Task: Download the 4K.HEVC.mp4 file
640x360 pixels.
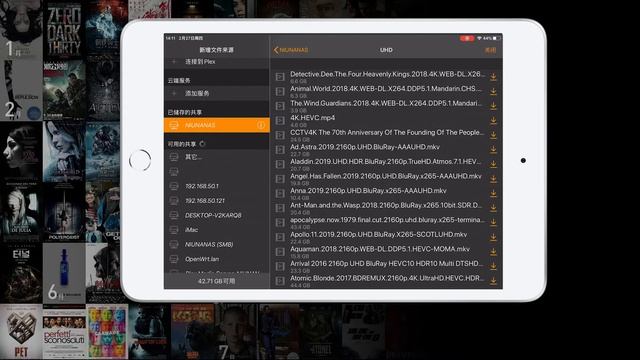Action: 493,120
